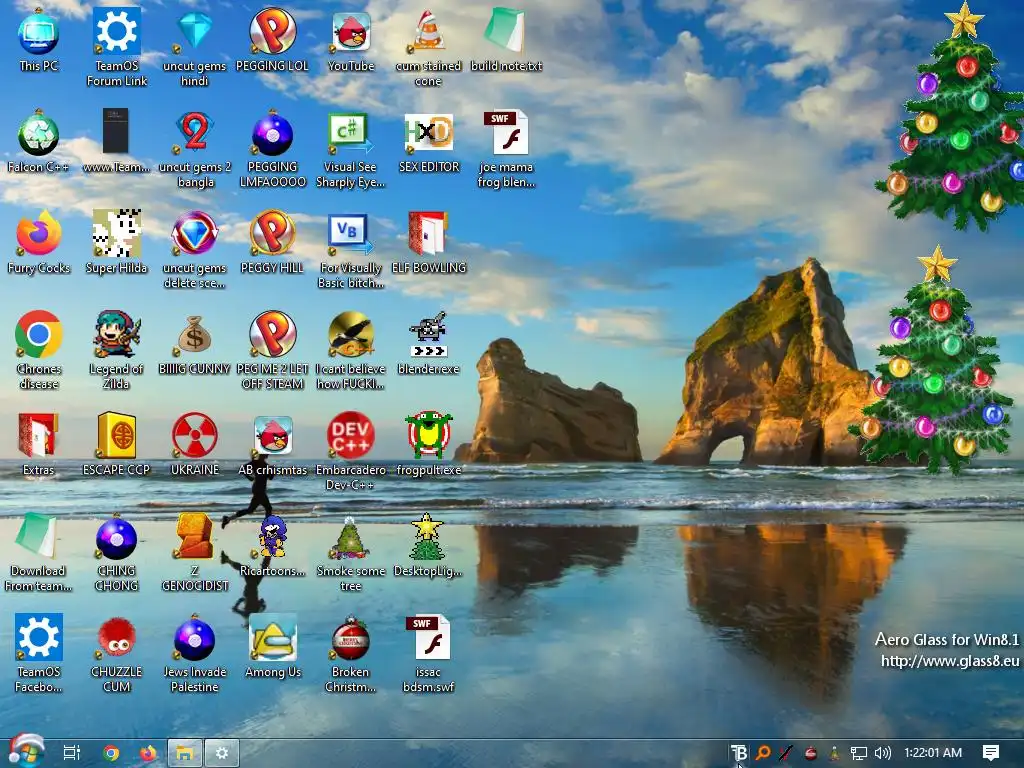Open the Action Center notifications

(991, 753)
